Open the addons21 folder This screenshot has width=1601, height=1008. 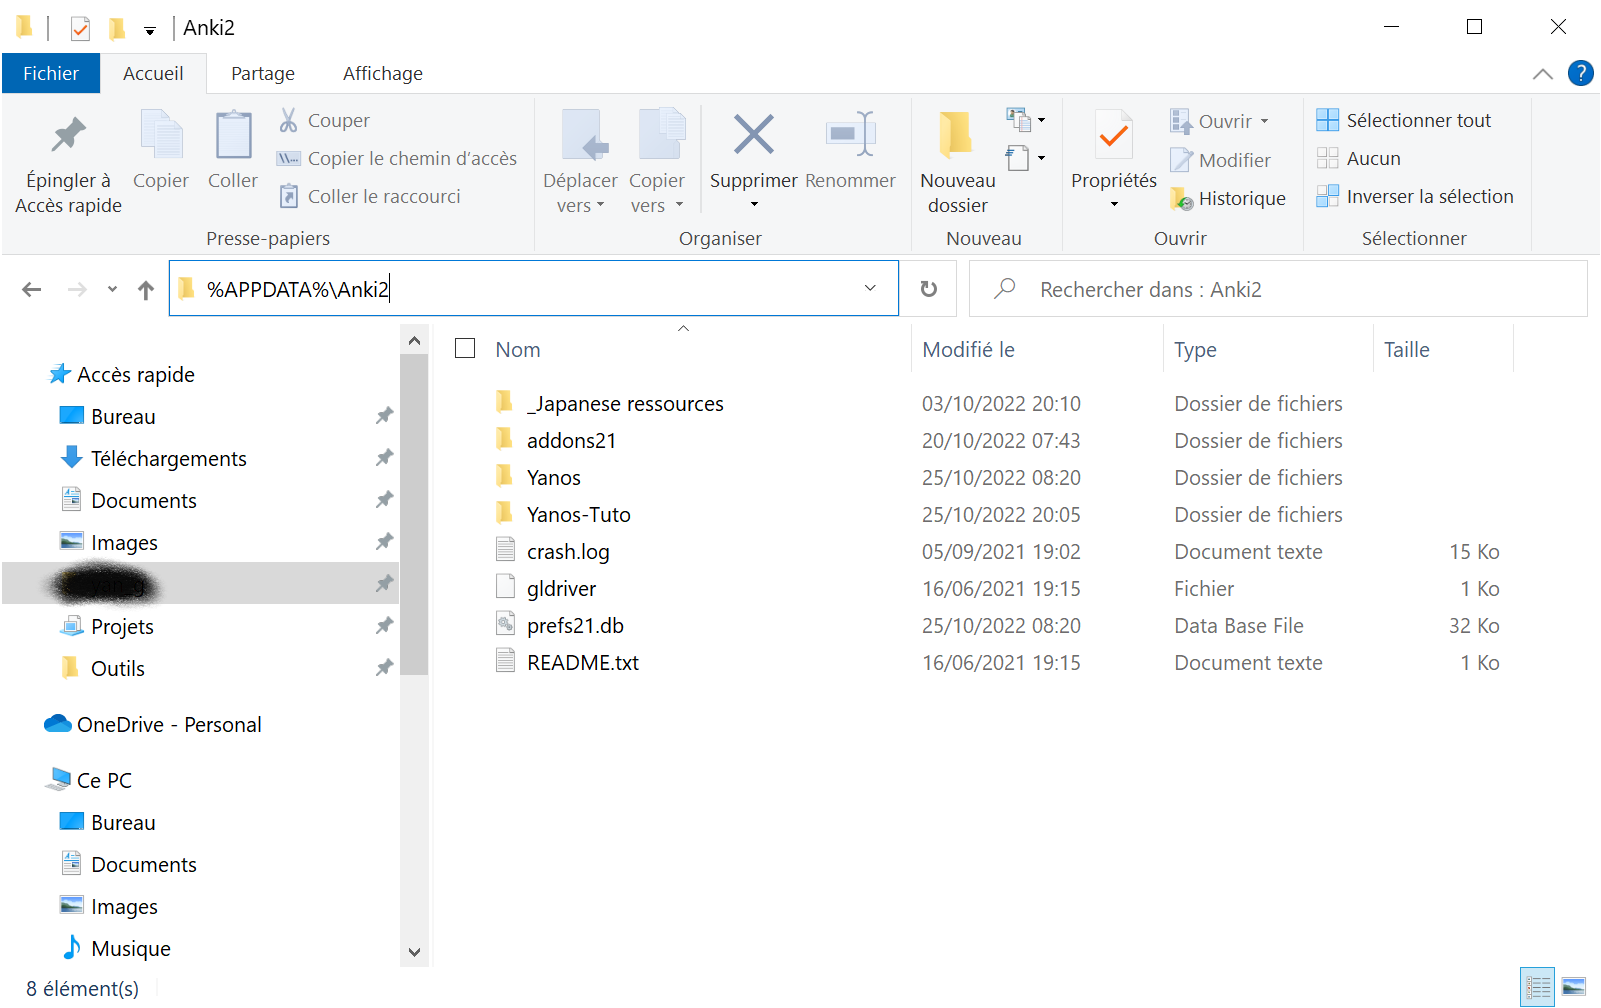(571, 439)
